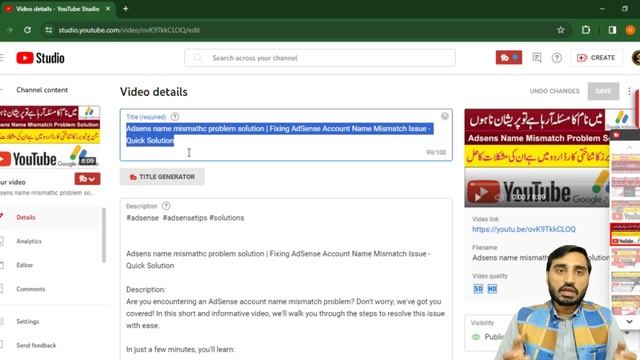The height and width of the screenshot is (360, 640).
Task: Click the Video details heading
Action: [x=154, y=92]
